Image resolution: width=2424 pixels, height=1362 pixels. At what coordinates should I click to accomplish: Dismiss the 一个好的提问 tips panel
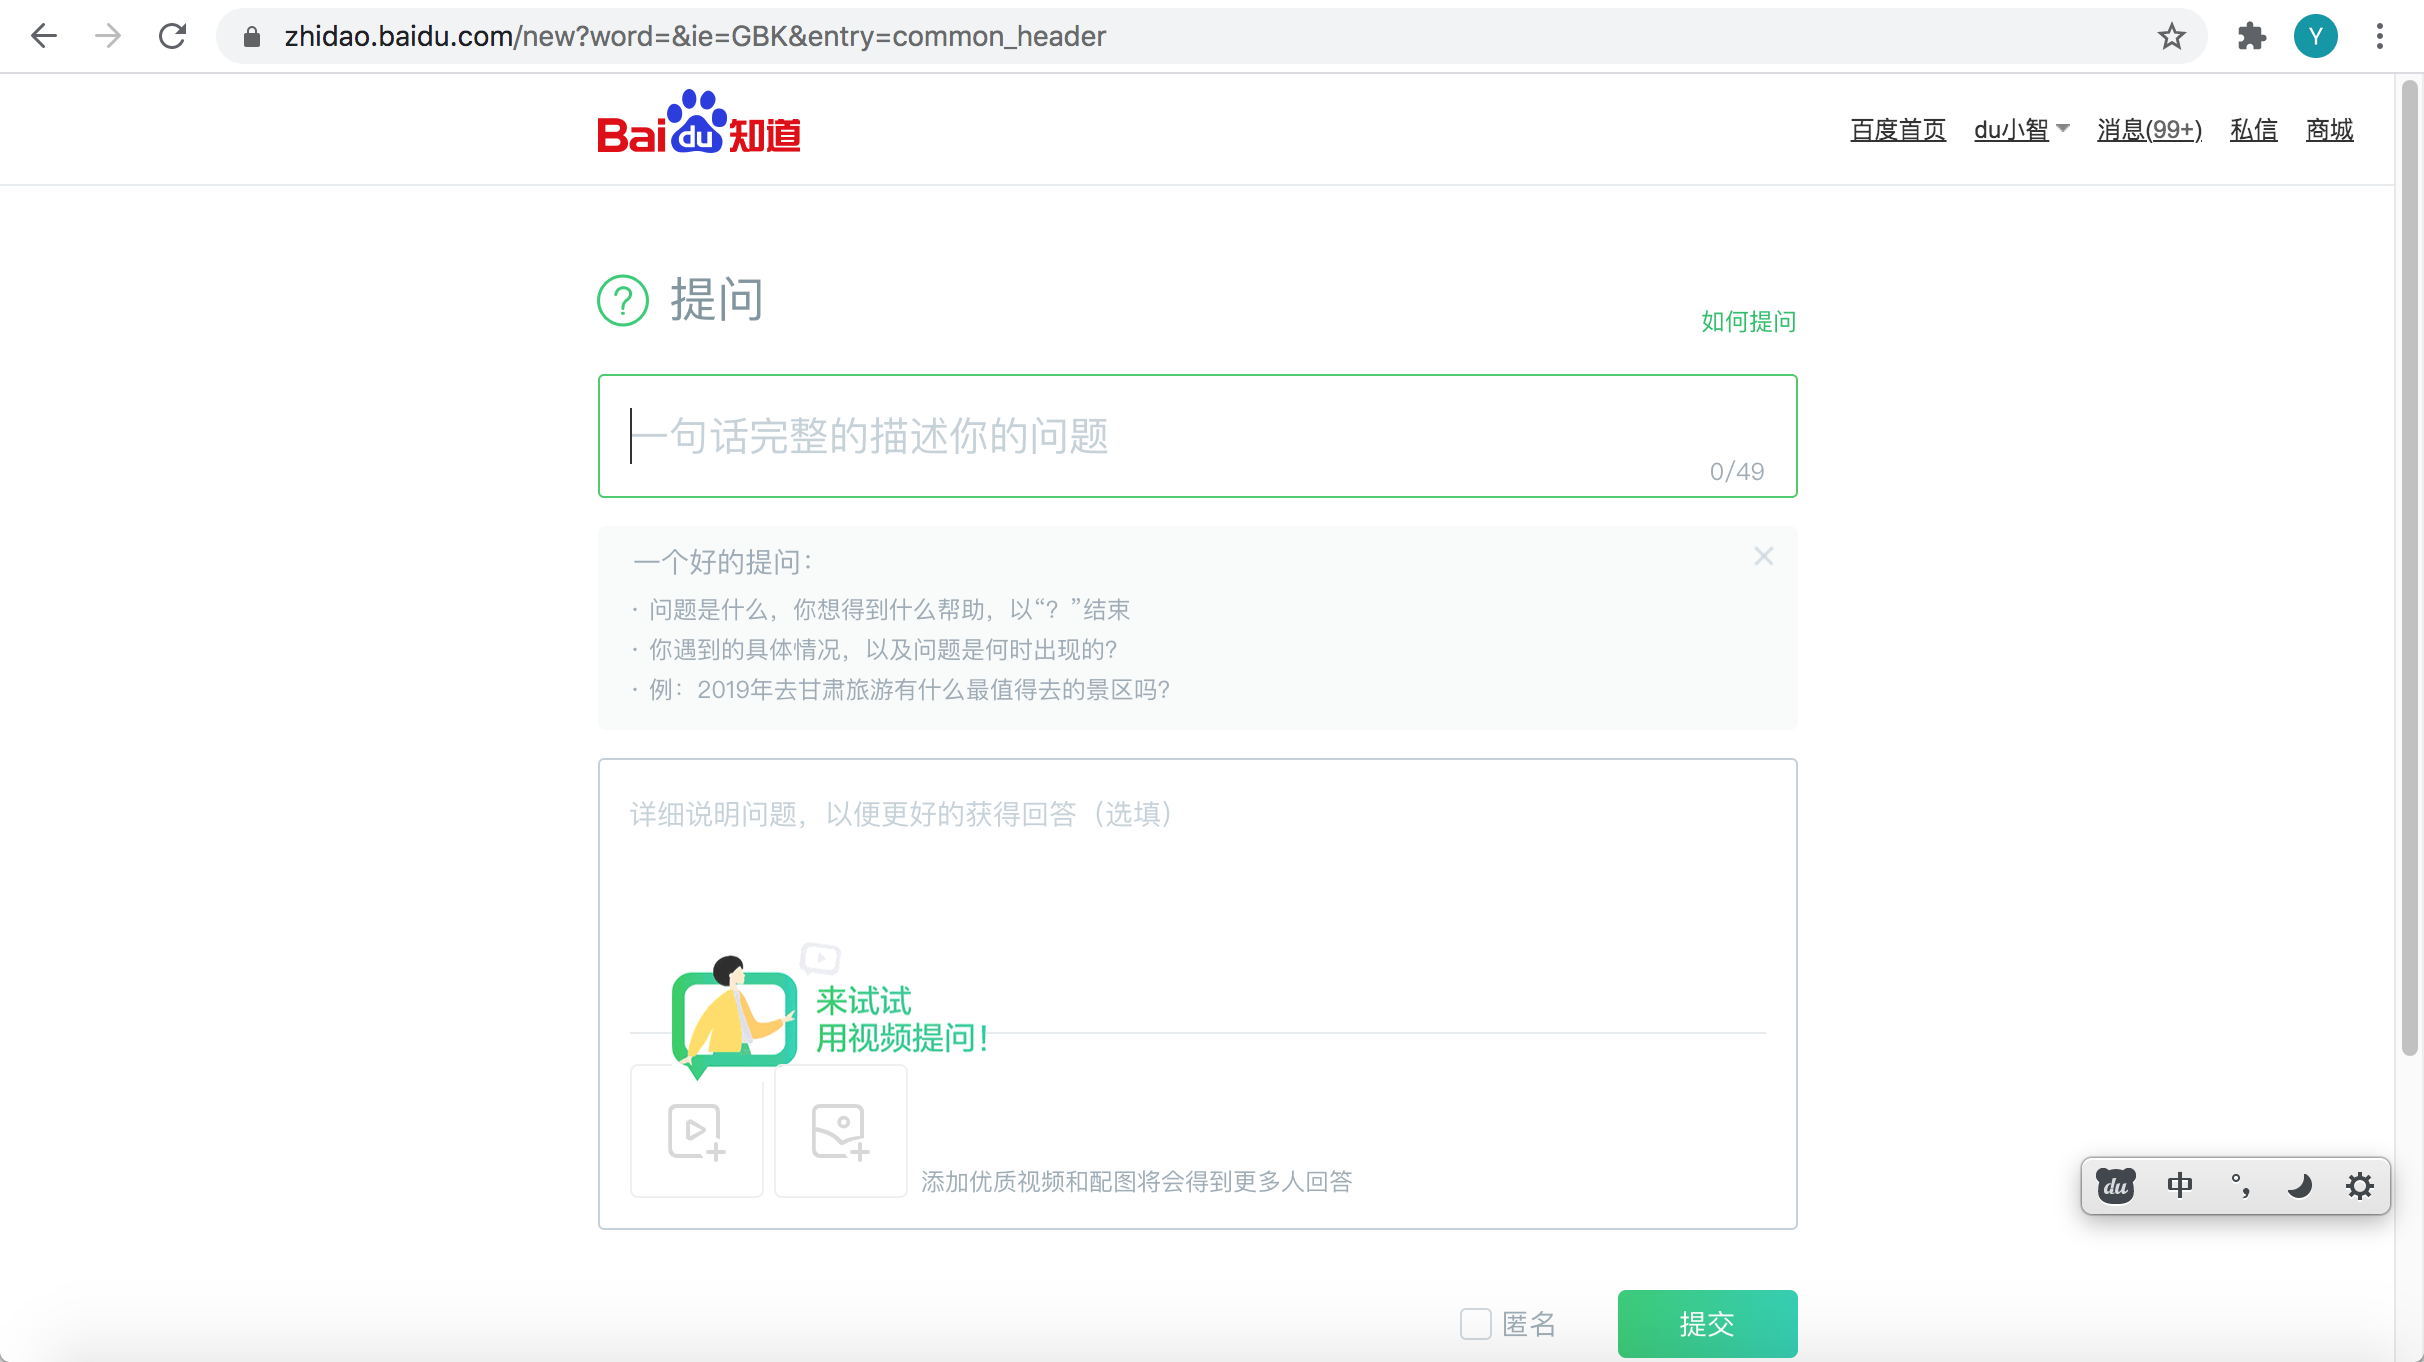click(x=1763, y=556)
